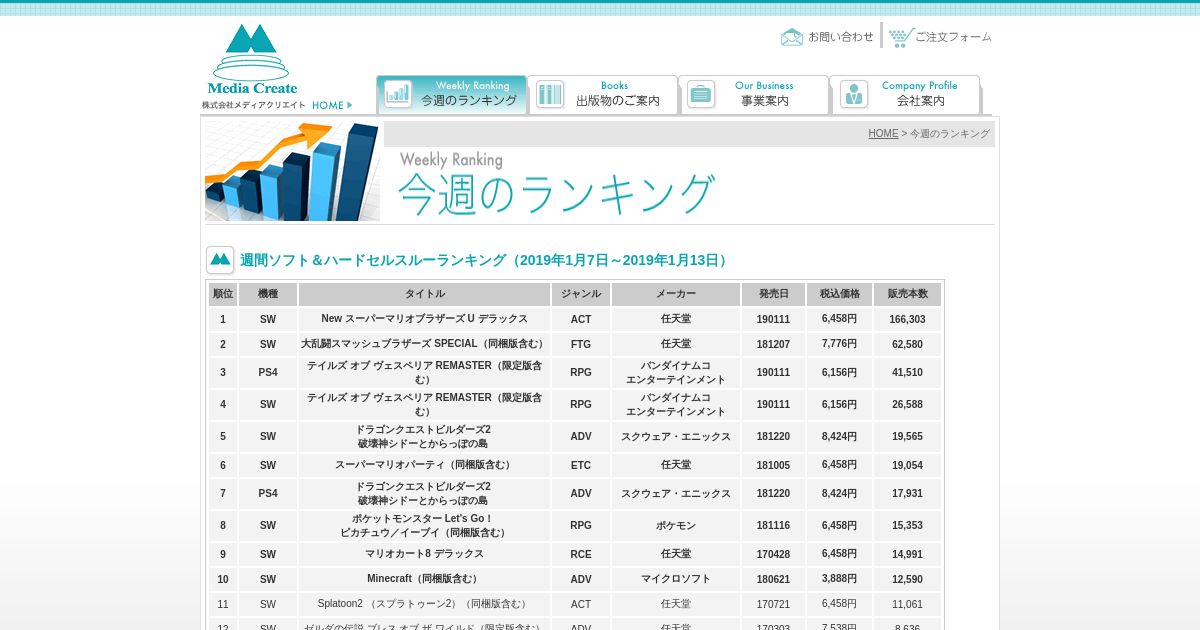Click sales figure 12,590
This screenshot has width=1200, height=630.
(908, 579)
